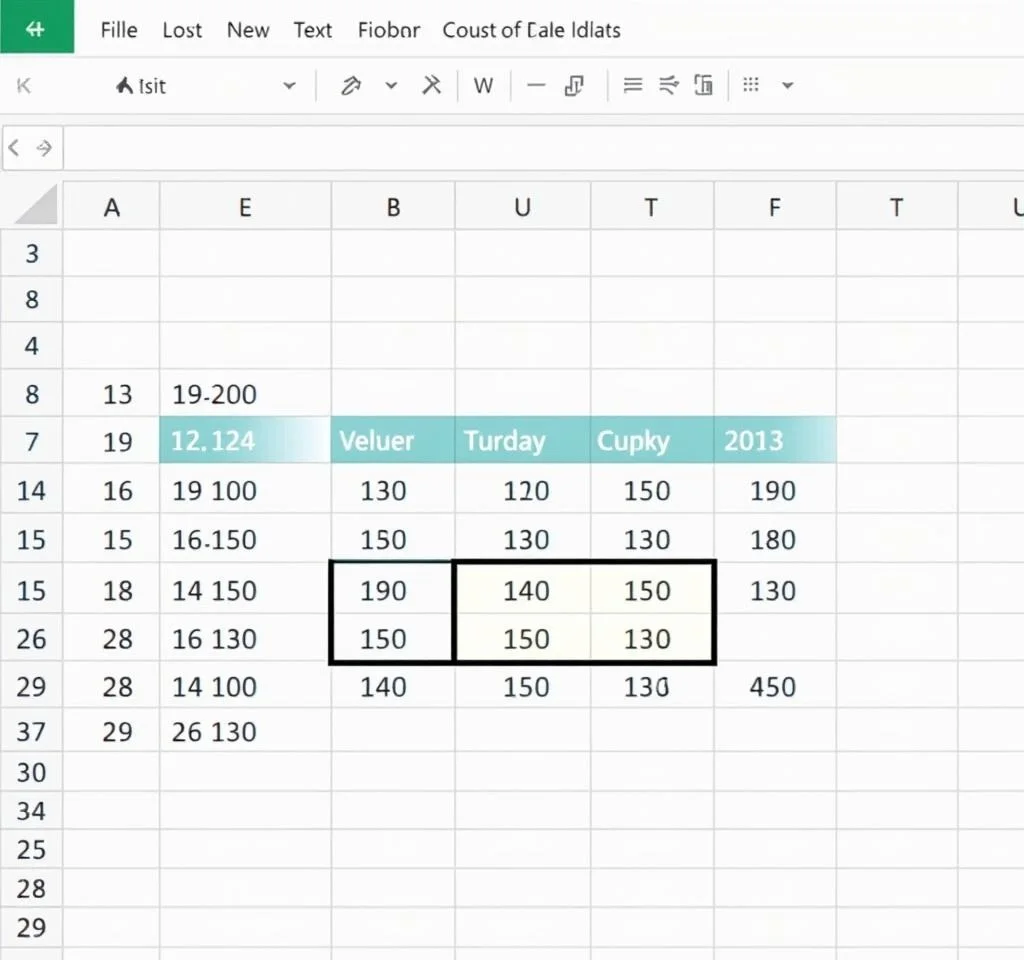Click the overlapping pages icon in toolbar

click(x=574, y=86)
